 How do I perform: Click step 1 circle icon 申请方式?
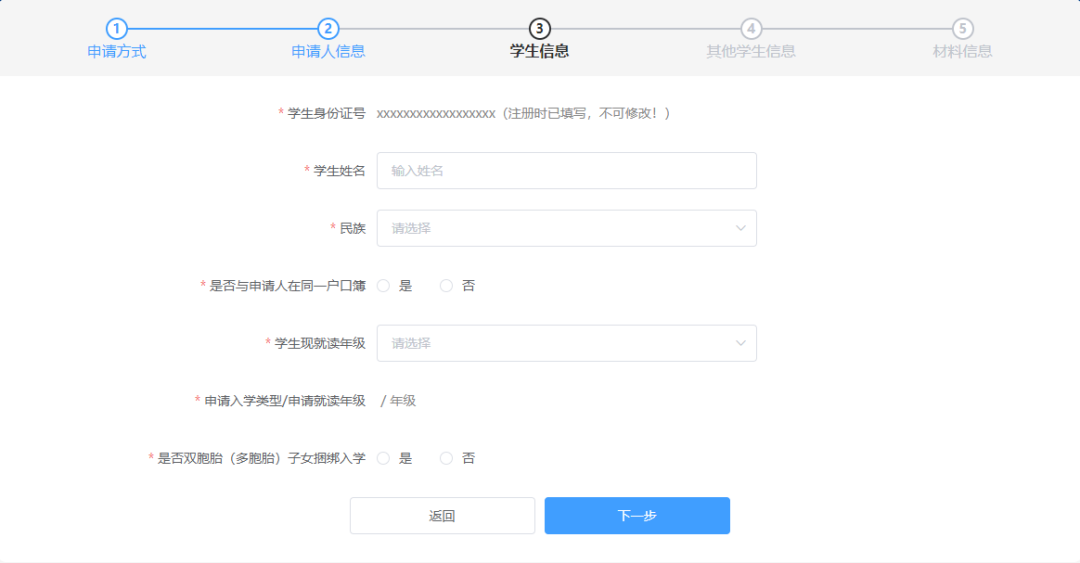click(117, 29)
